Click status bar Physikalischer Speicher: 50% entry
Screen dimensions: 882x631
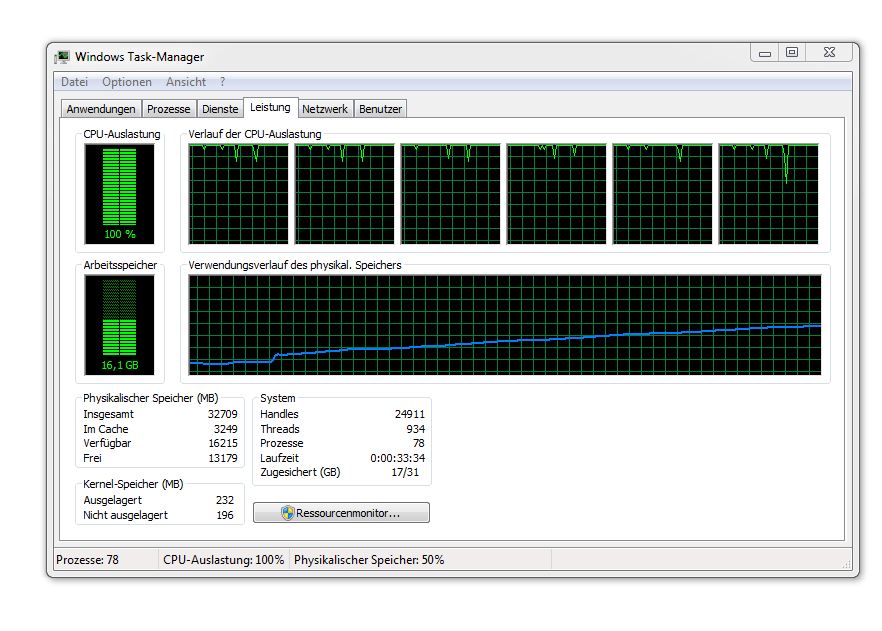coord(369,560)
